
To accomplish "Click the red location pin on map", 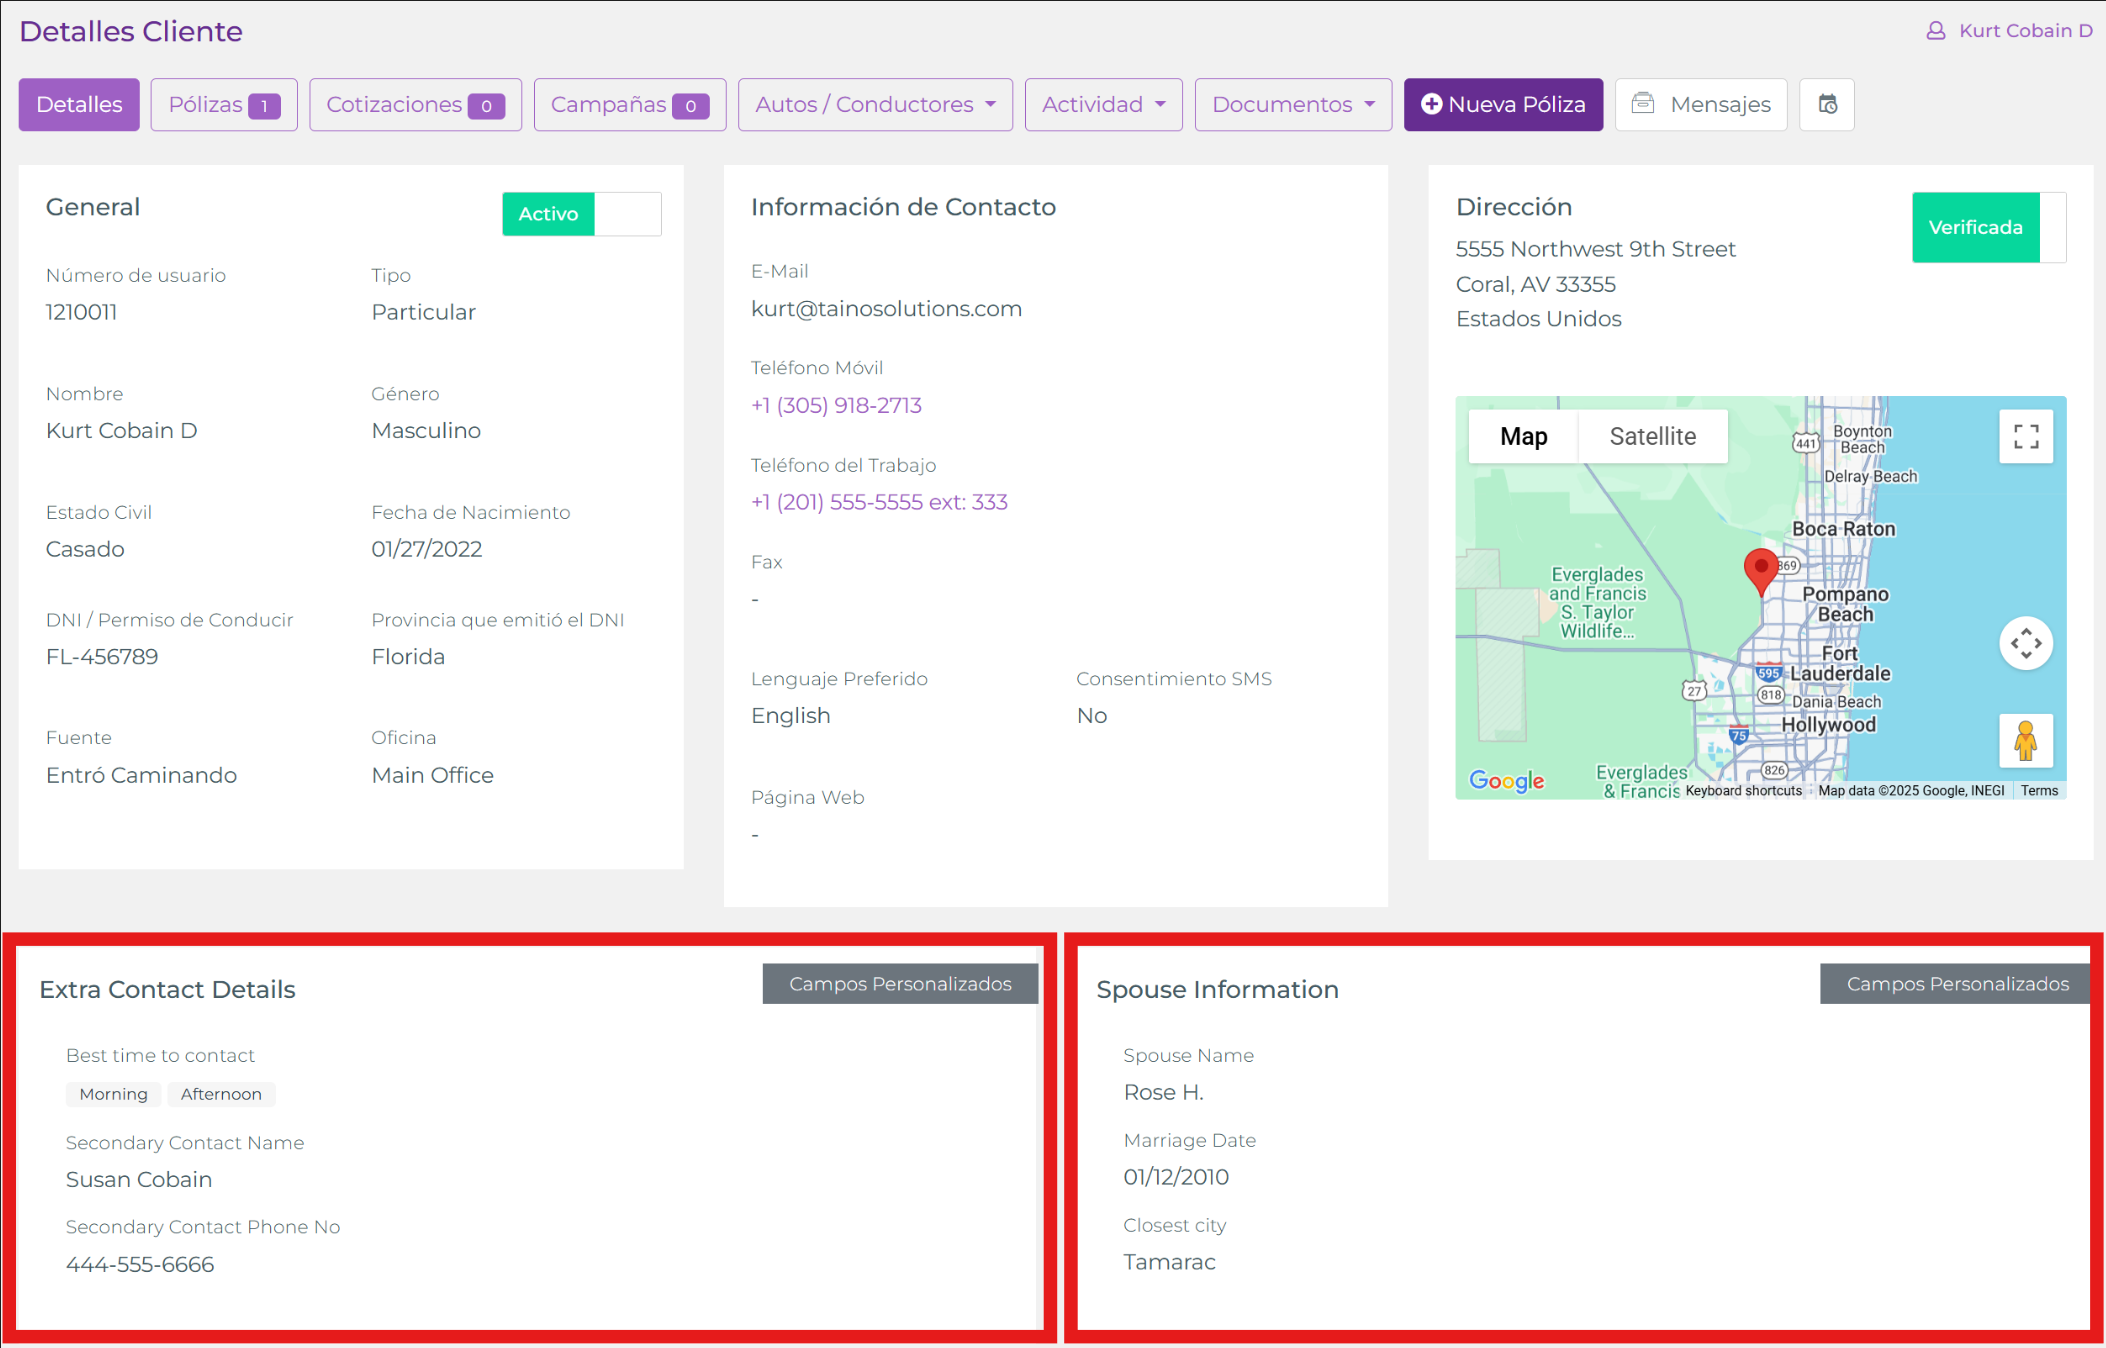I will 1760,571.
